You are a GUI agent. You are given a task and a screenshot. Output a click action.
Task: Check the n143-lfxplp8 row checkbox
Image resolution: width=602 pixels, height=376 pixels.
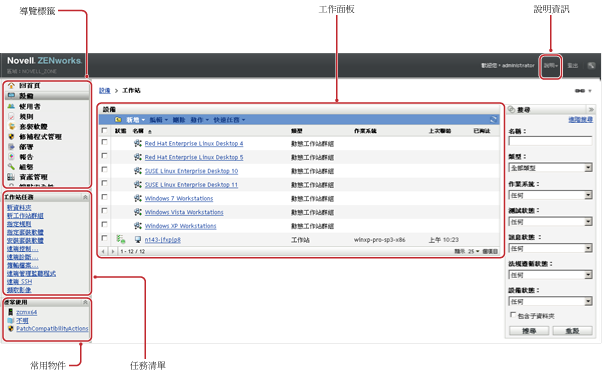104,238
